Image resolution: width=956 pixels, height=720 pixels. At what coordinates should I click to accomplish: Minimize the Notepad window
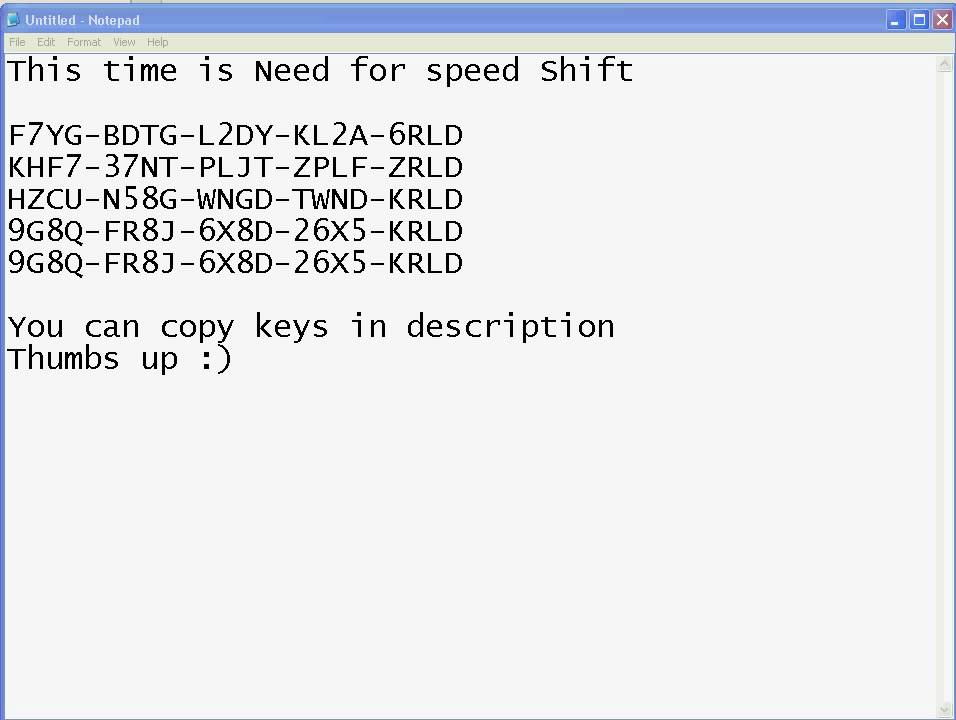896,19
